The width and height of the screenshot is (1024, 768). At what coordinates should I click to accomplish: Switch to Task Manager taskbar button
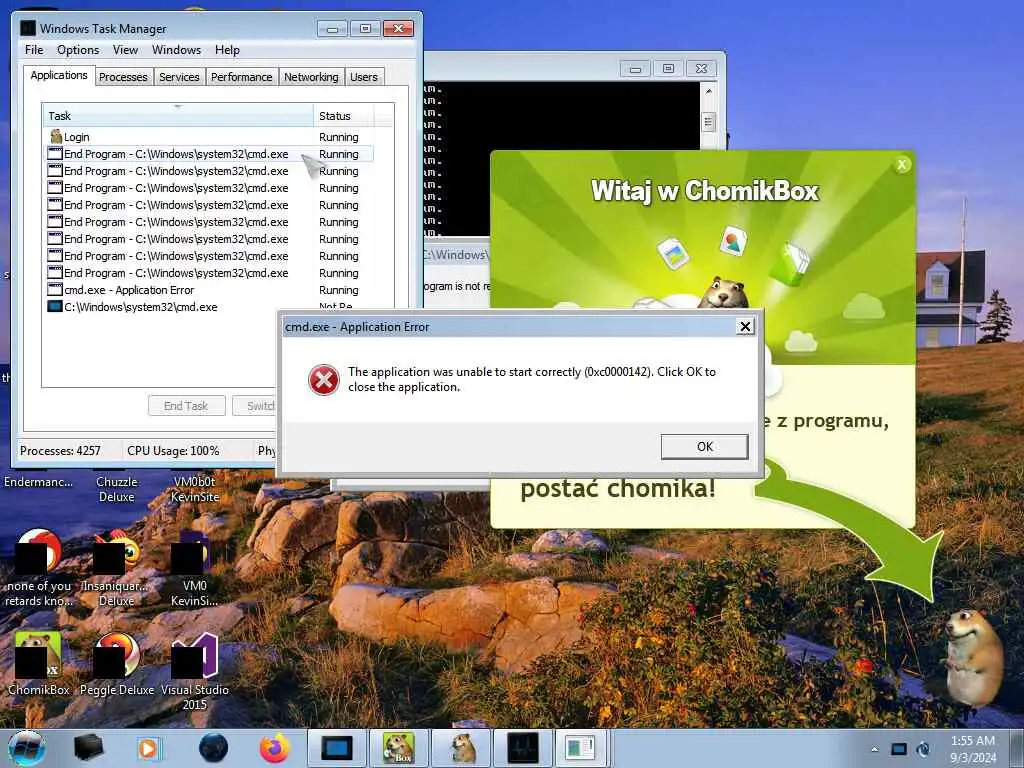tap(522, 748)
